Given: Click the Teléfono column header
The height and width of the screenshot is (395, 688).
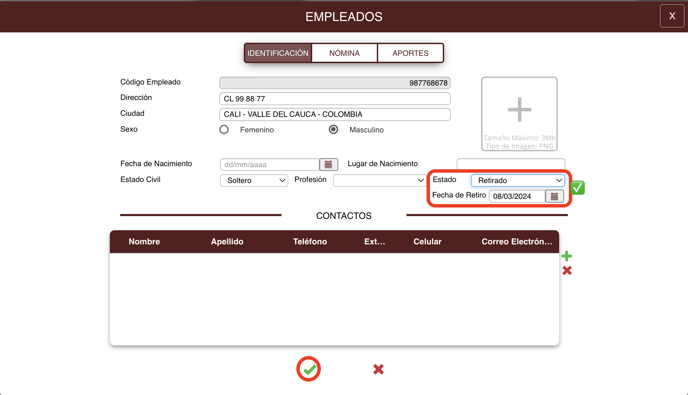Looking at the screenshot, I should point(310,242).
